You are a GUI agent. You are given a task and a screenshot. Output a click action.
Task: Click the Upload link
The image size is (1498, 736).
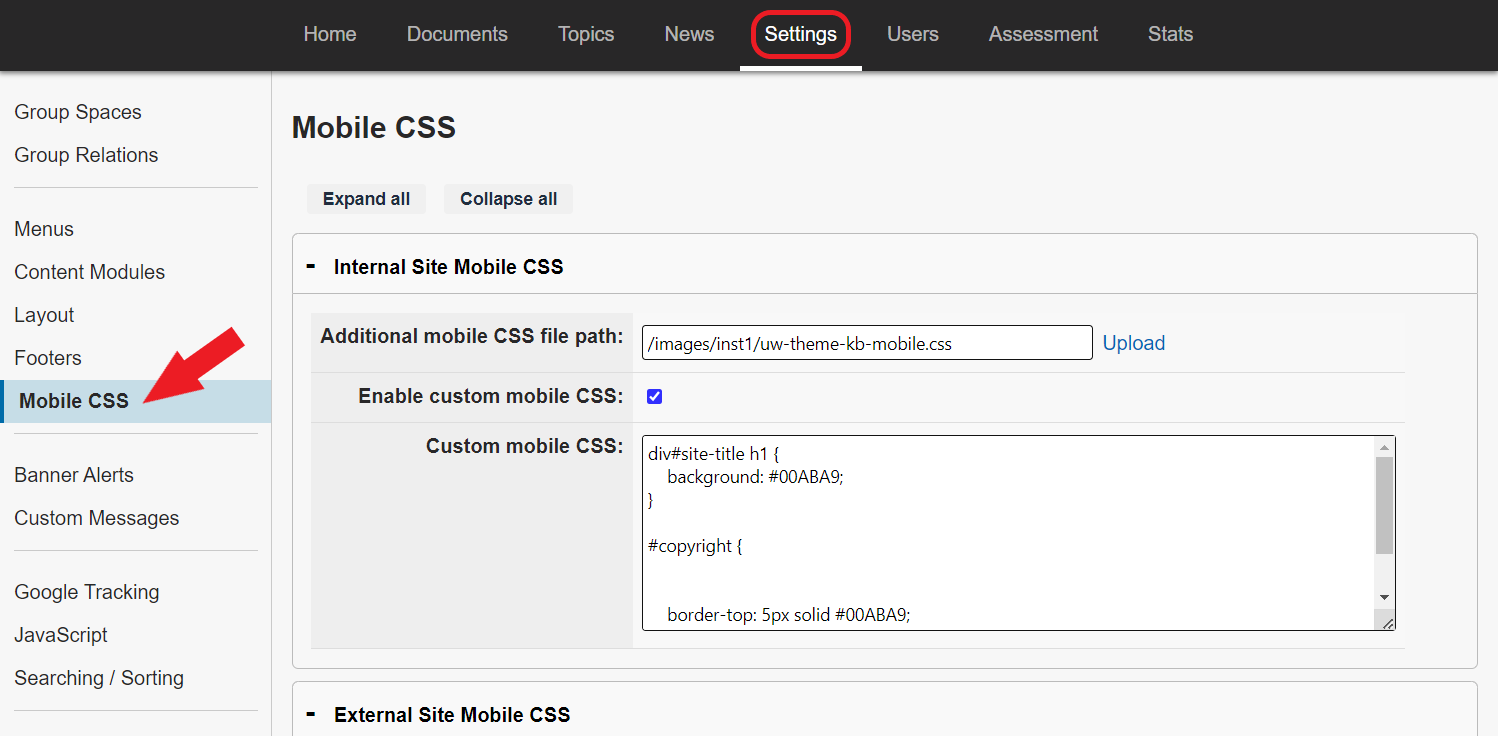[x=1134, y=343]
